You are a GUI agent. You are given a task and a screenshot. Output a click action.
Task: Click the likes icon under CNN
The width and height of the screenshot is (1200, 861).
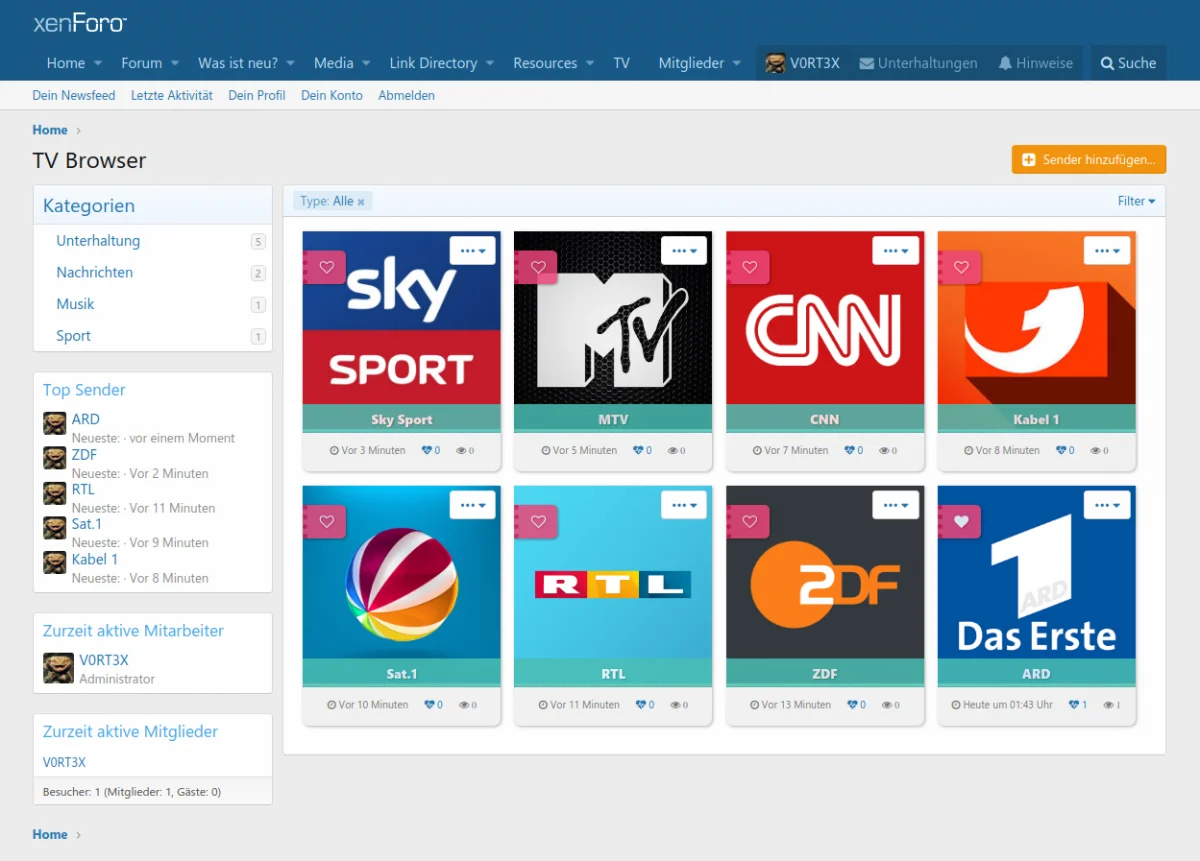coord(850,451)
